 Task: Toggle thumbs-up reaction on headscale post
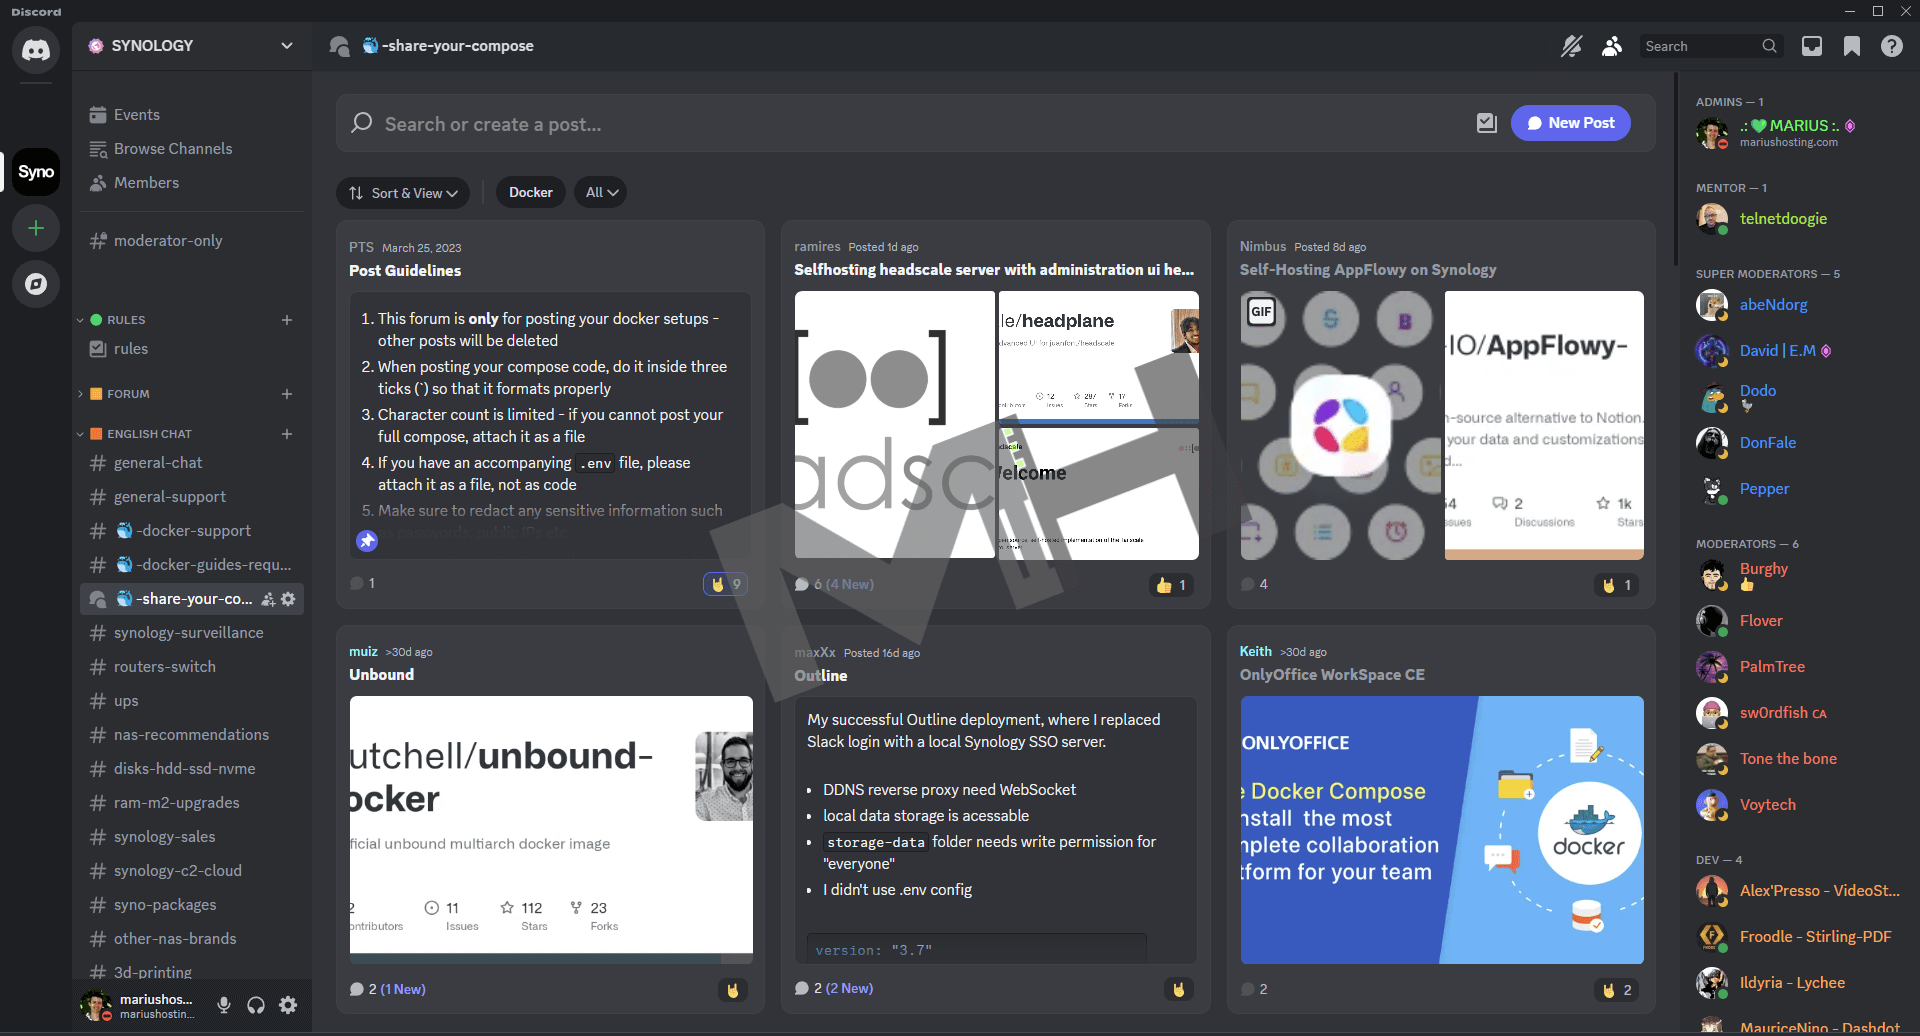[x=1171, y=585]
